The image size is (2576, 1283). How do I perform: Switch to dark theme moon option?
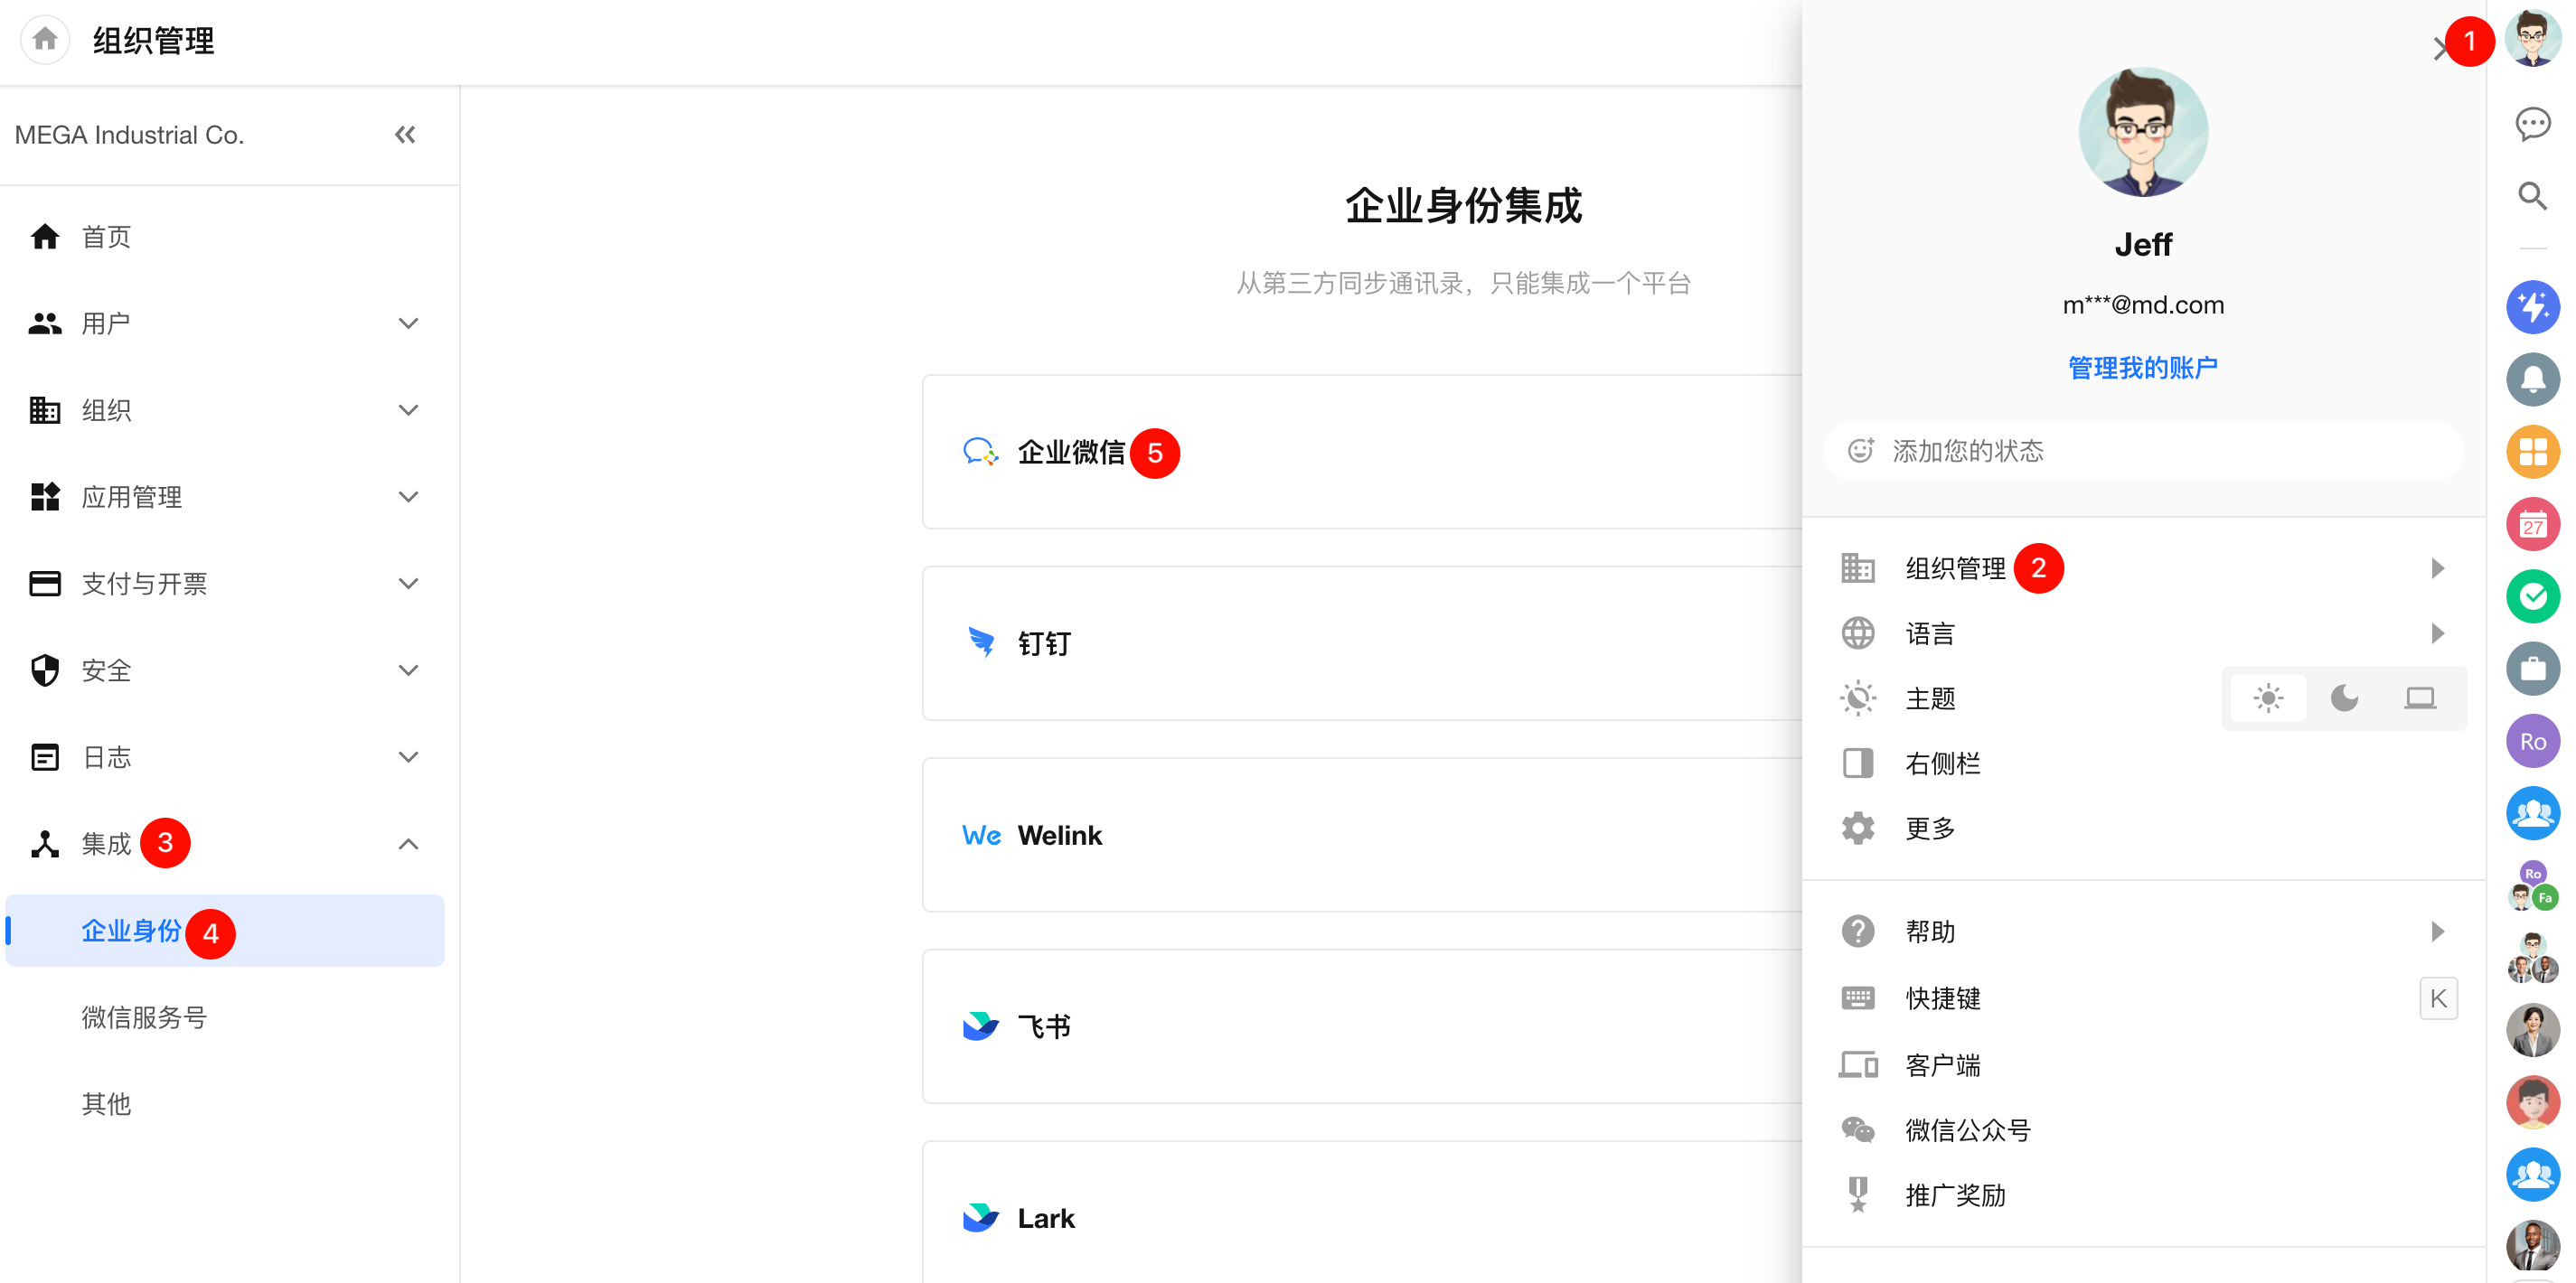tap(2344, 698)
